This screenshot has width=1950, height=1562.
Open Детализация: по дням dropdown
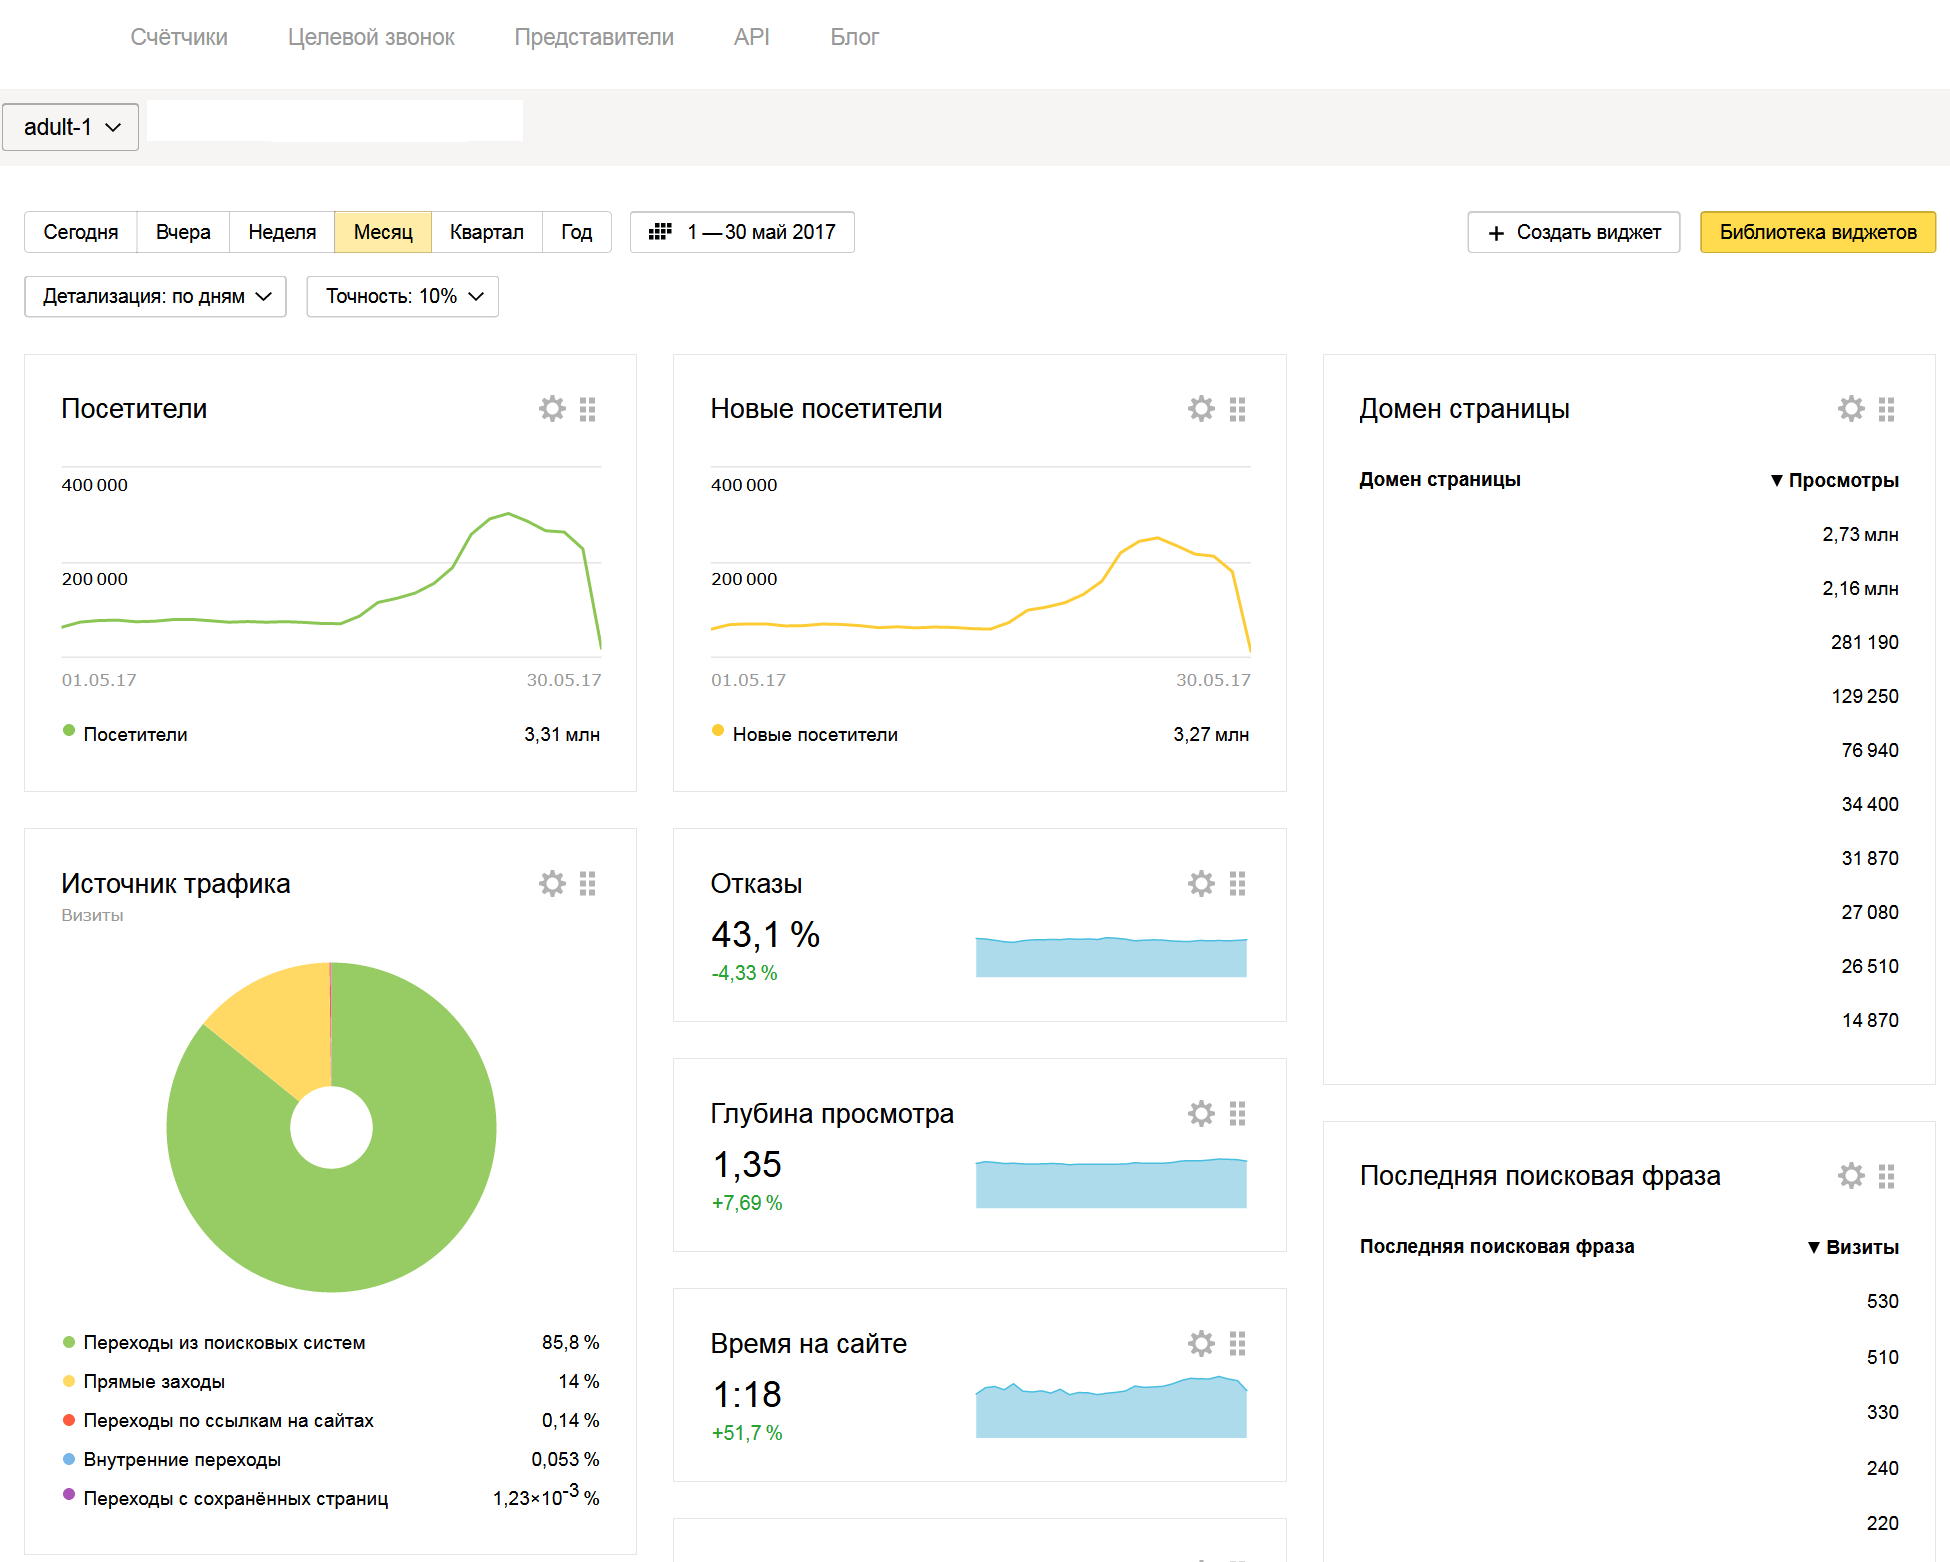coord(156,297)
